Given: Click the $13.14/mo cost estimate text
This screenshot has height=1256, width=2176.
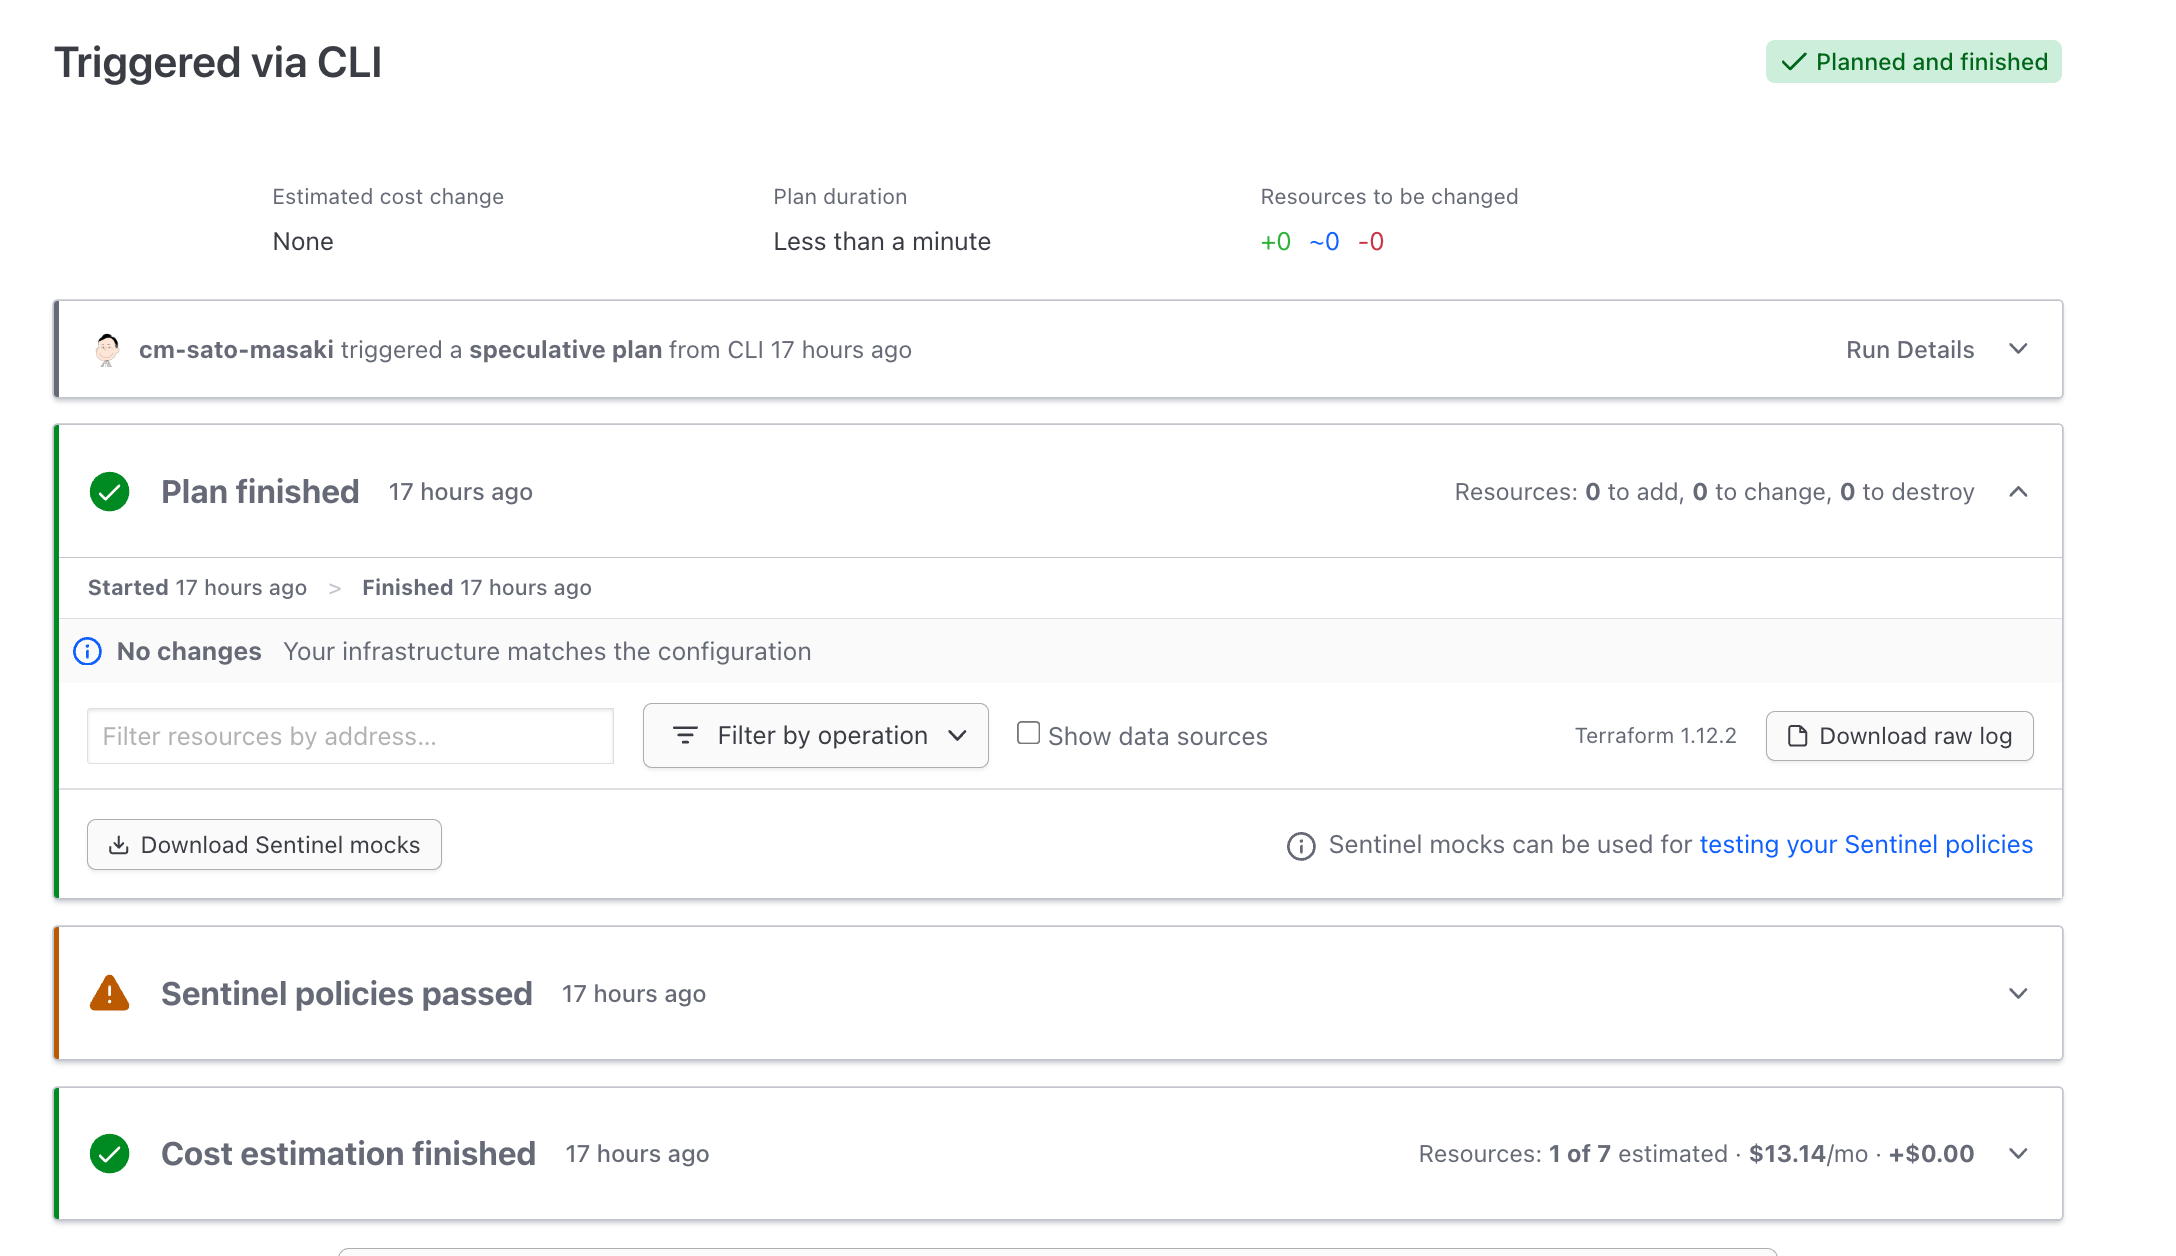Looking at the screenshot, I should point(1808,1154).
